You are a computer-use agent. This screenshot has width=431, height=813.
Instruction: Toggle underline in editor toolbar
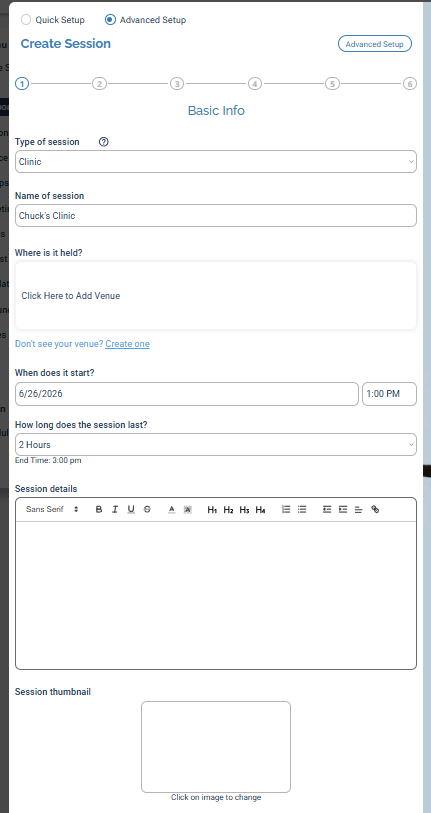(131, 510)
